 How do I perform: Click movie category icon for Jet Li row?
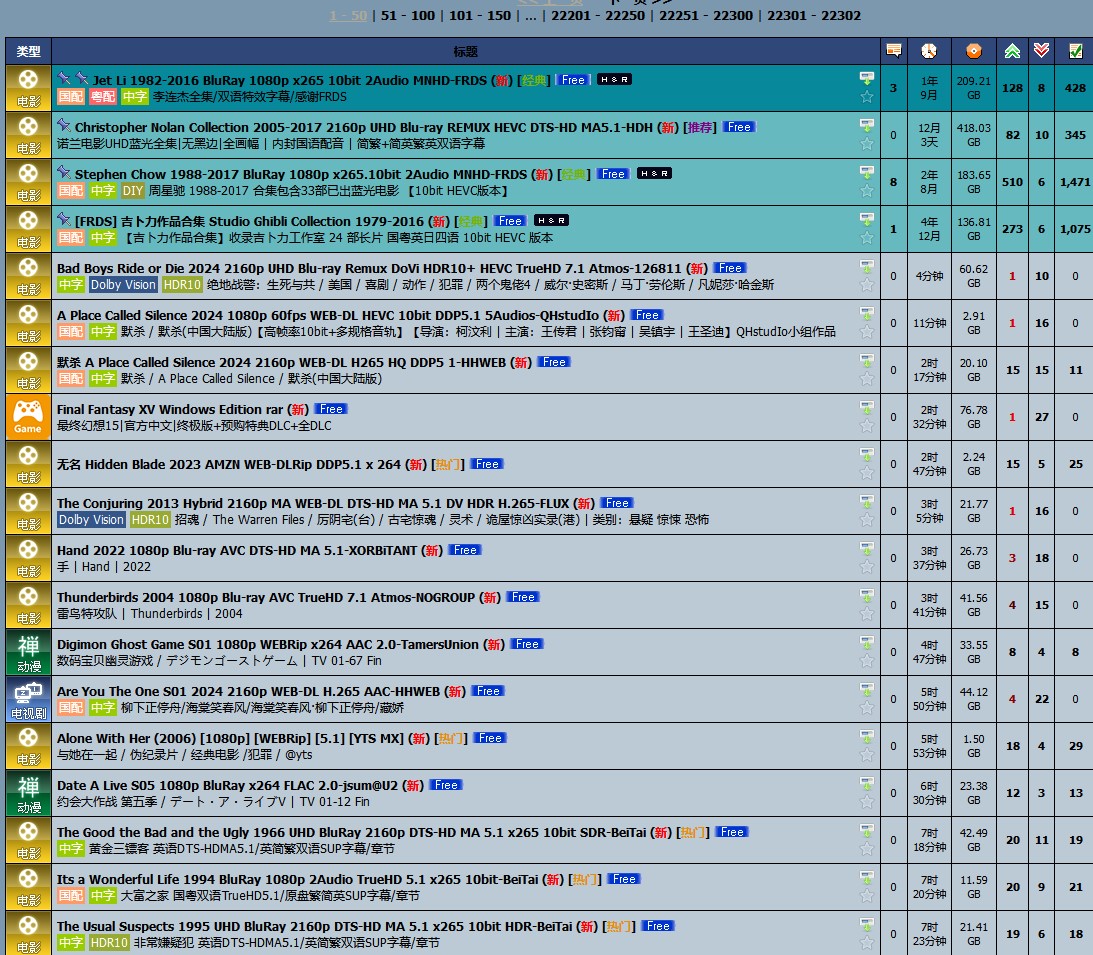[28, 89]
